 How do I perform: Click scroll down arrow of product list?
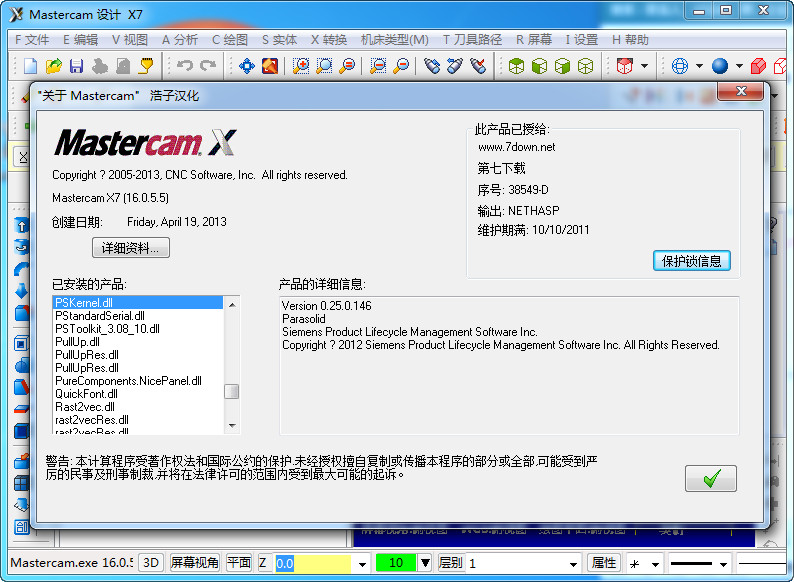[x=232, y=425]
